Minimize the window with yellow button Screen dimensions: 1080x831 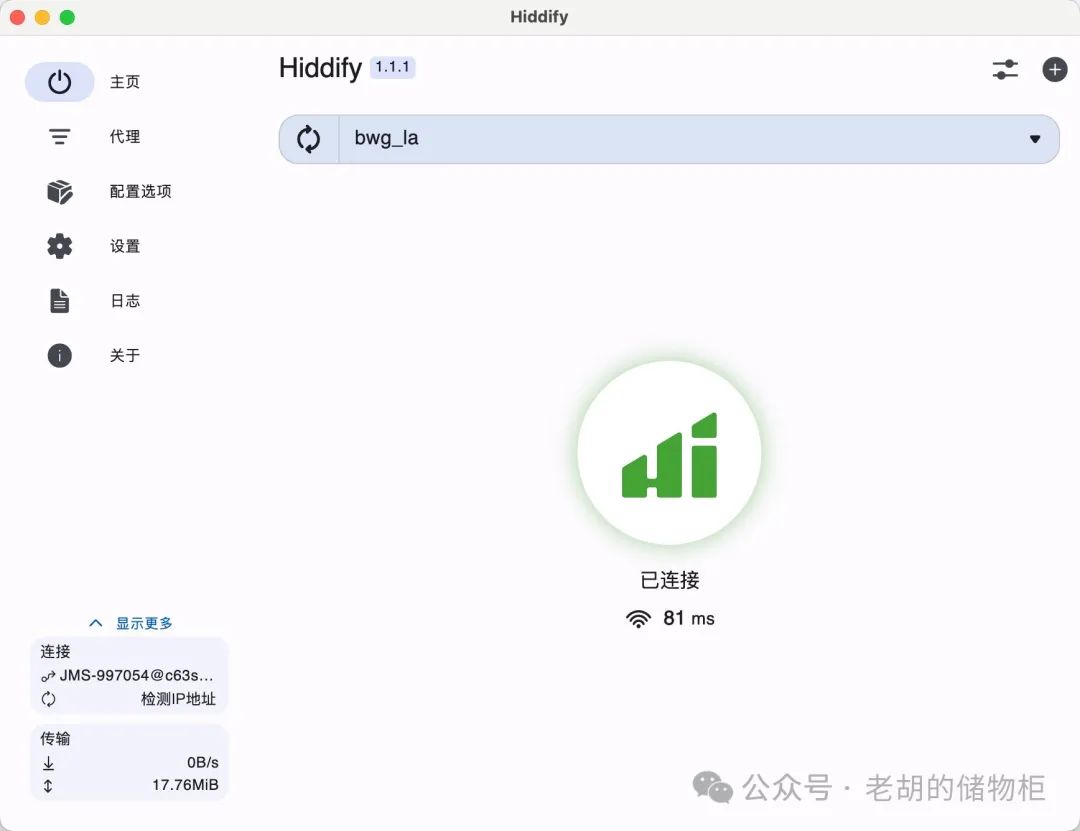[43, 17]
